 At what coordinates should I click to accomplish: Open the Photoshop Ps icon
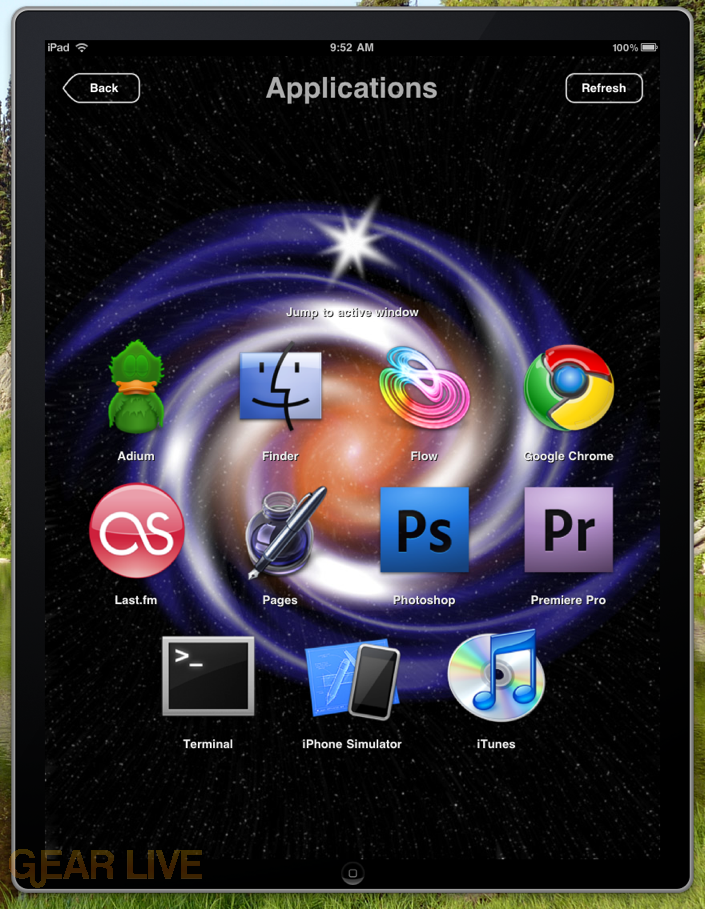(424, 530)
